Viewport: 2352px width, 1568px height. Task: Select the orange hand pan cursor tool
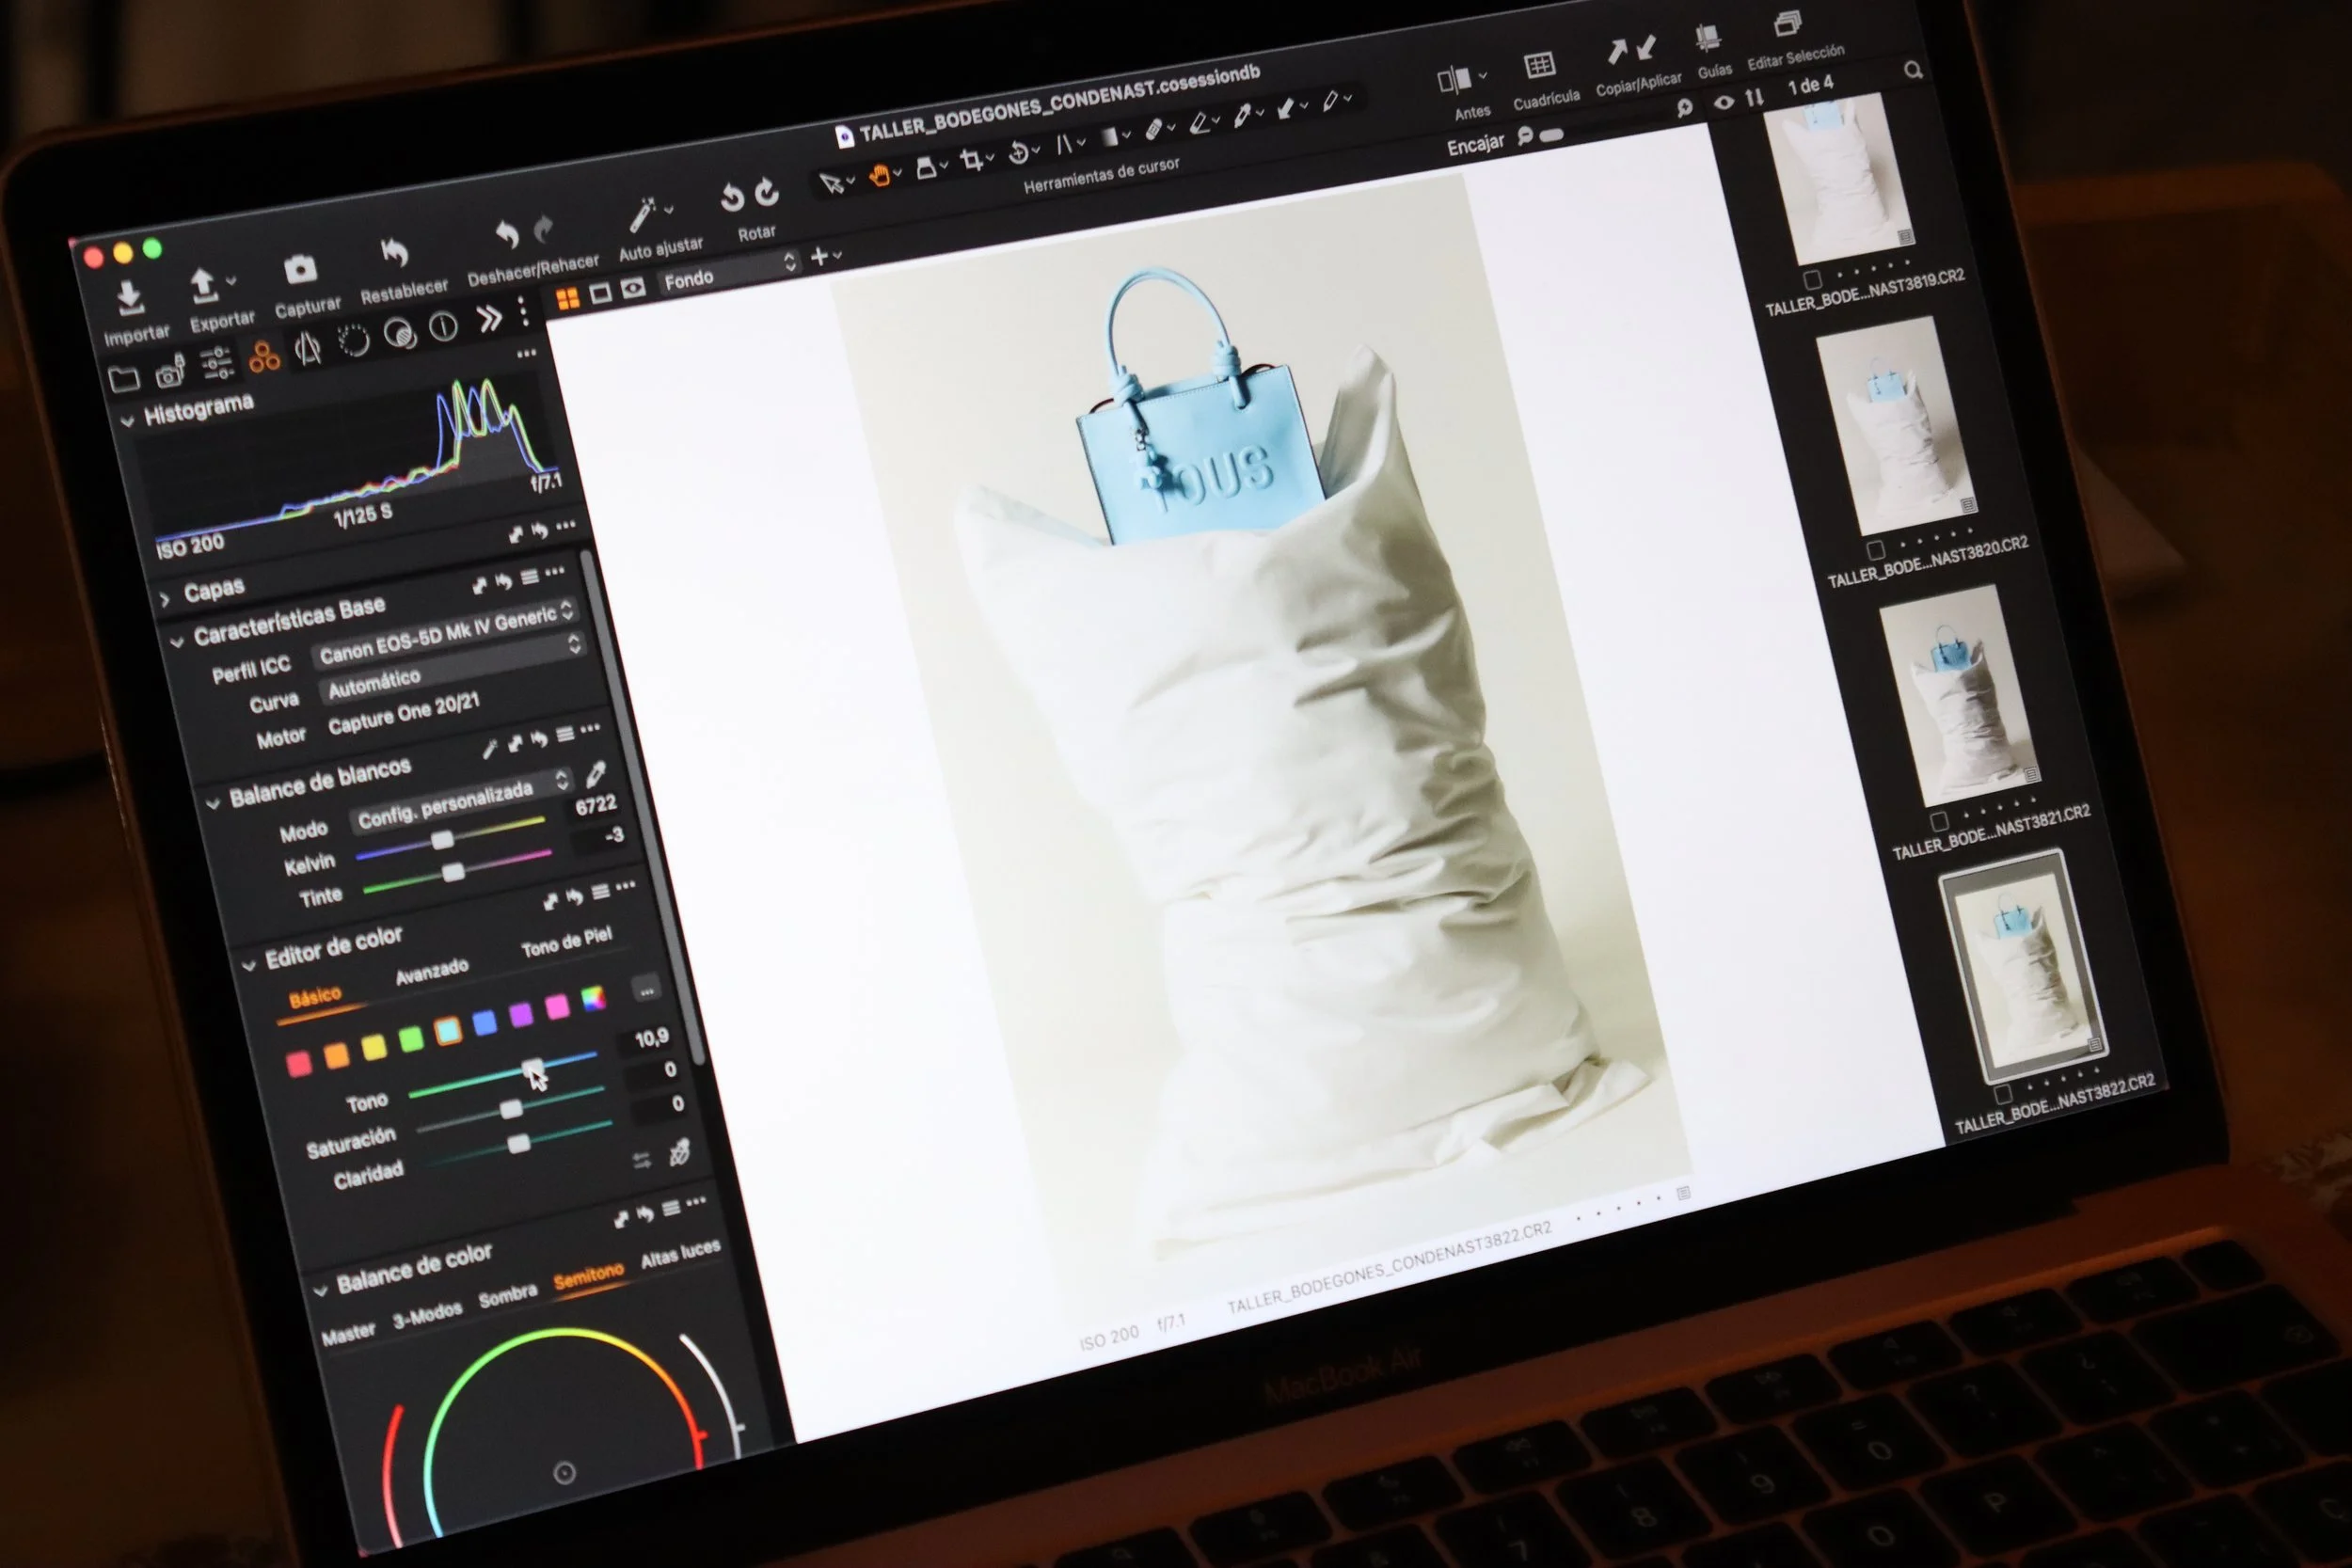tap(879, 176)
